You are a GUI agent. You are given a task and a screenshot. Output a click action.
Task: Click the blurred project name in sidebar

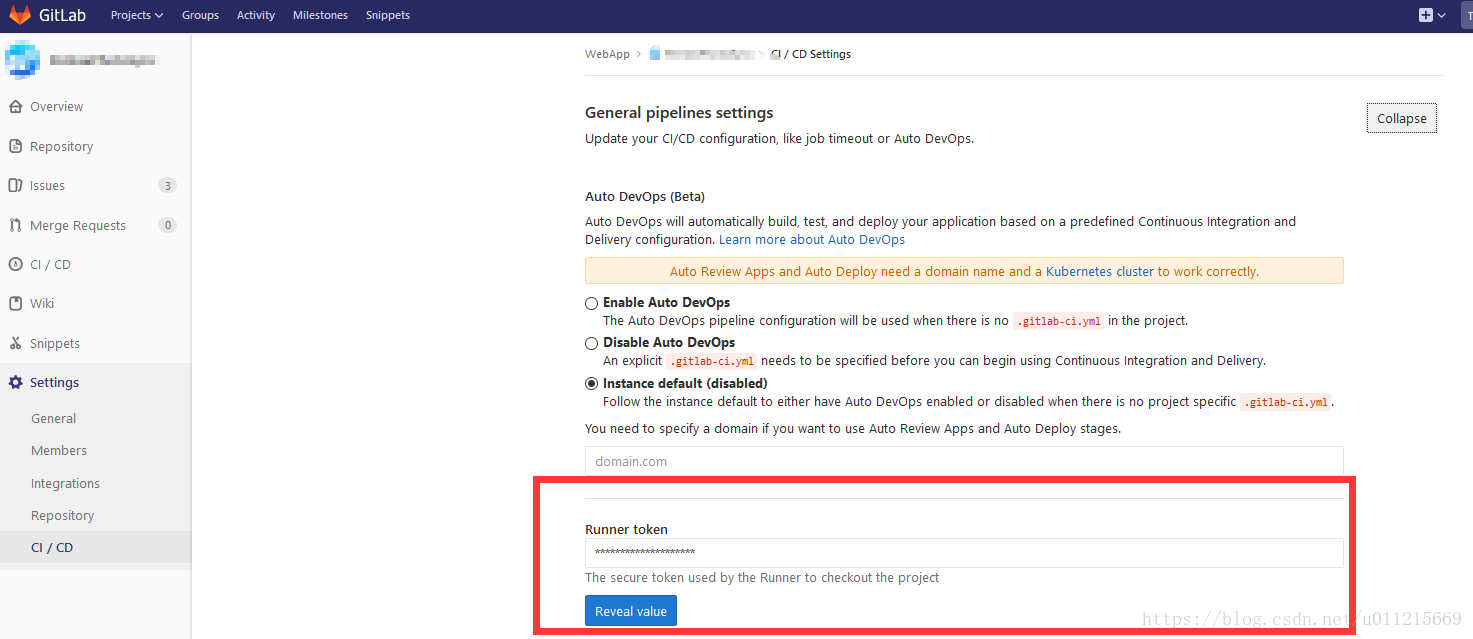click(104, 60)
